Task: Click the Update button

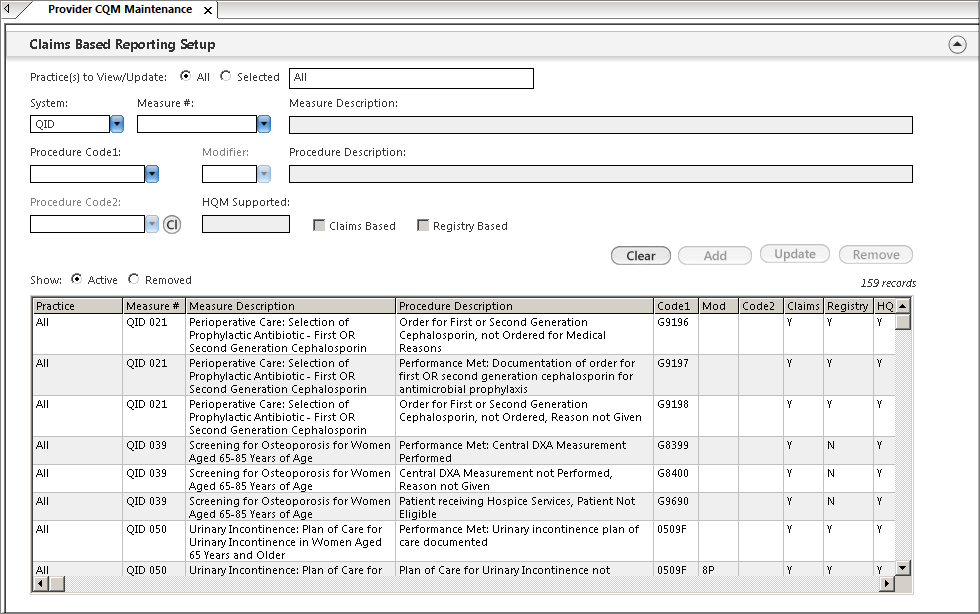Action: (x=795, y=254)
